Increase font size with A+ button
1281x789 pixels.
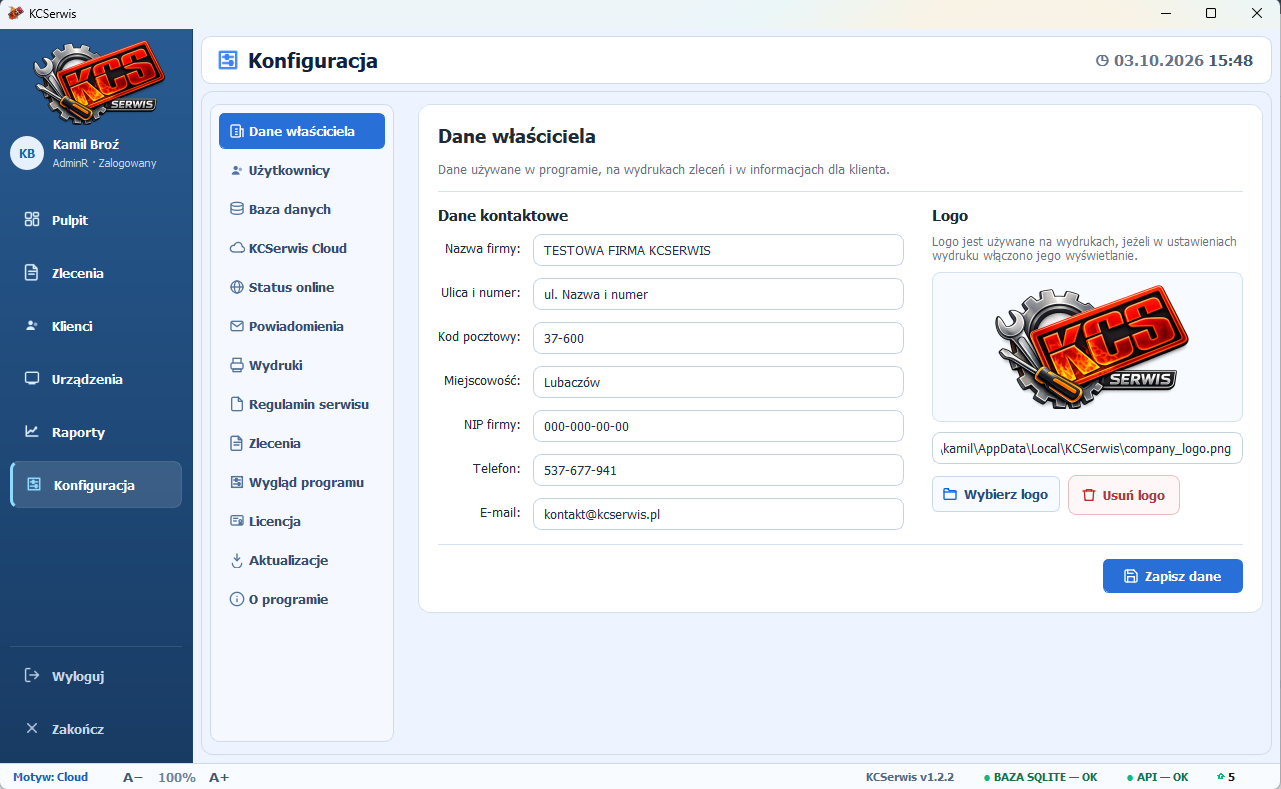click(x=219, y=777)
